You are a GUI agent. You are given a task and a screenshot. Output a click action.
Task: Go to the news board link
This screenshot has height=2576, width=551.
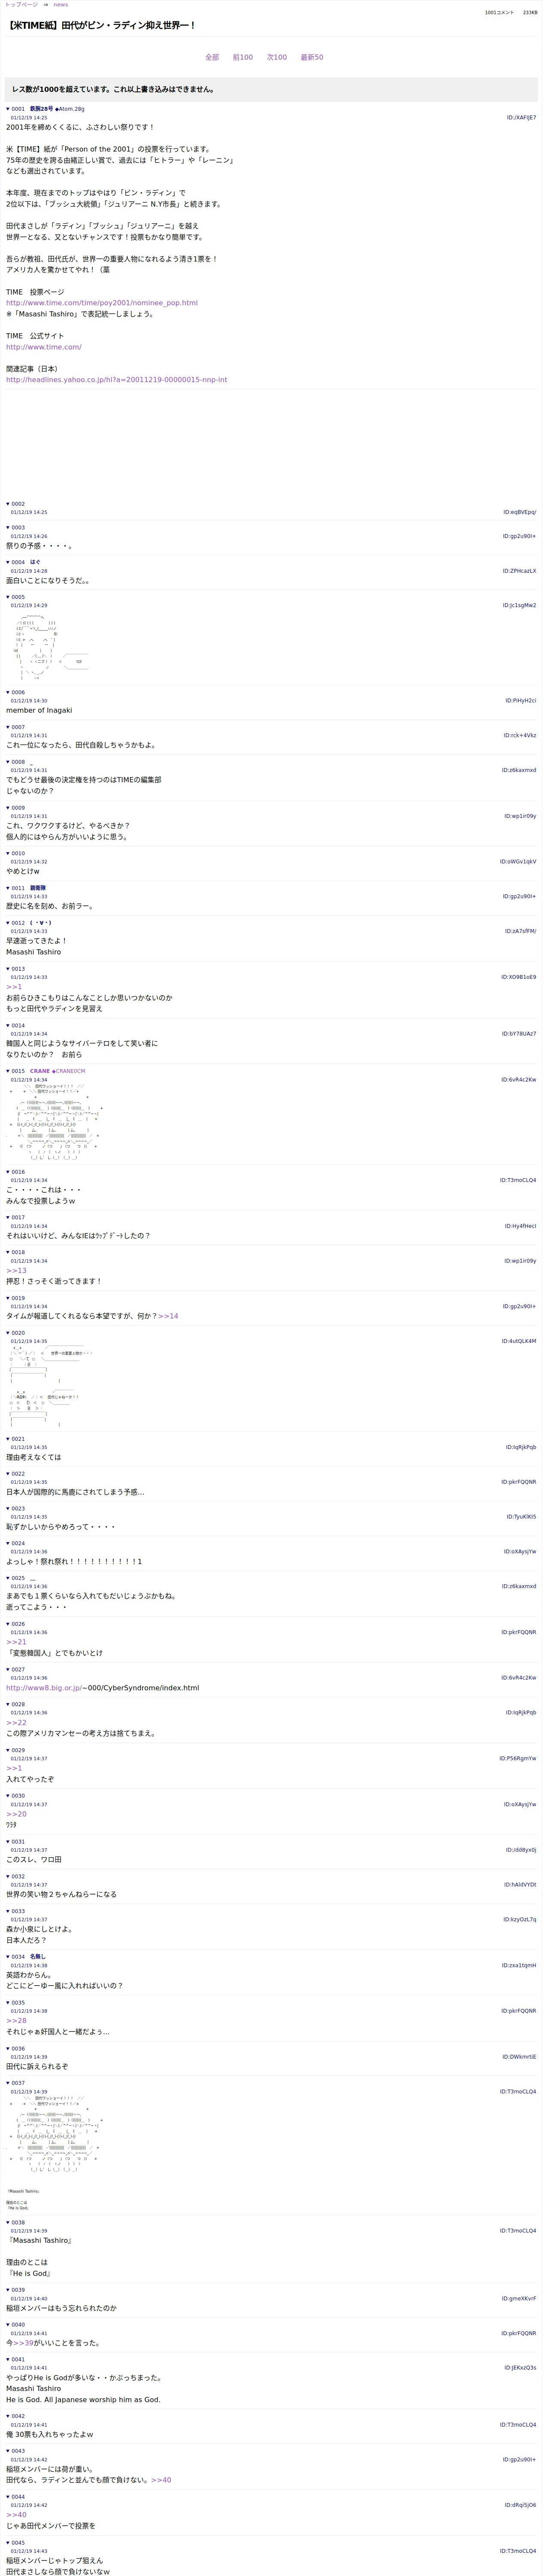pos(61,5)
